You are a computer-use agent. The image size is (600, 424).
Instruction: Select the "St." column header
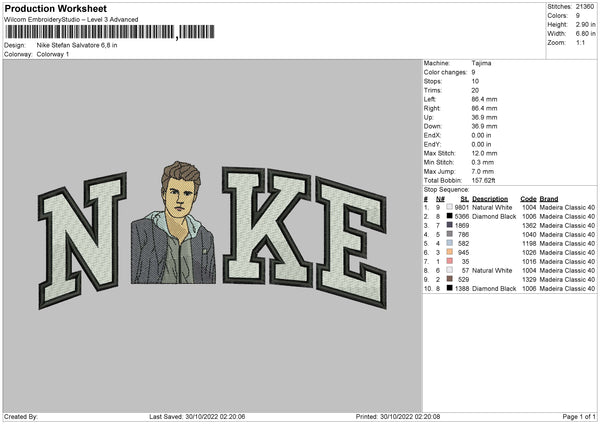tap(465, 199)
